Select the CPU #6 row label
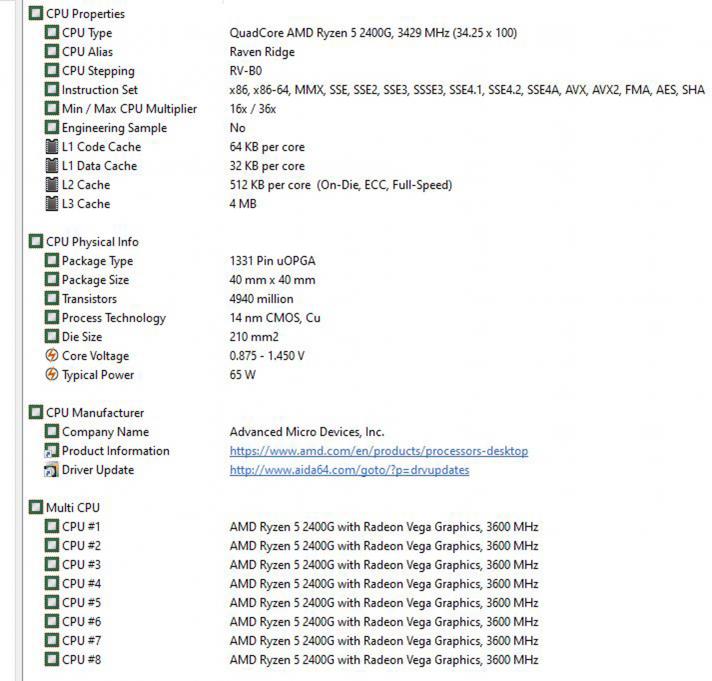Image resolution: width=712 pixels, height=681 pixels. (x=81, y=622)
